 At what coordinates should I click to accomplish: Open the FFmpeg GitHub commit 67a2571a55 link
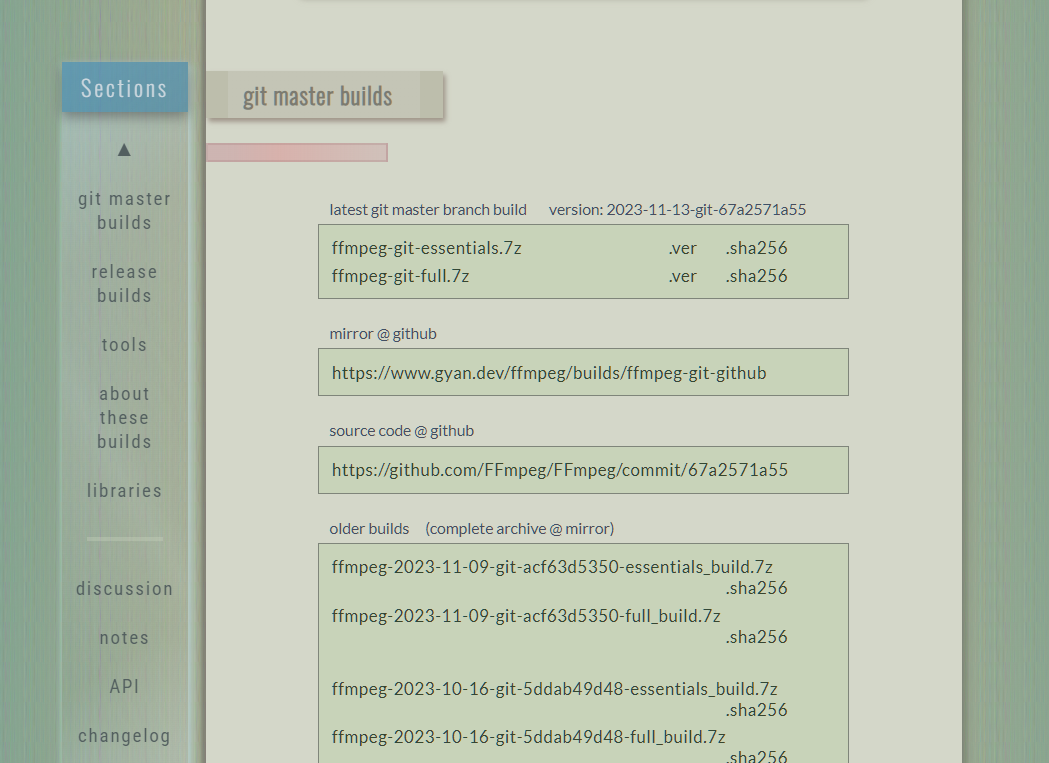point(559,470)
